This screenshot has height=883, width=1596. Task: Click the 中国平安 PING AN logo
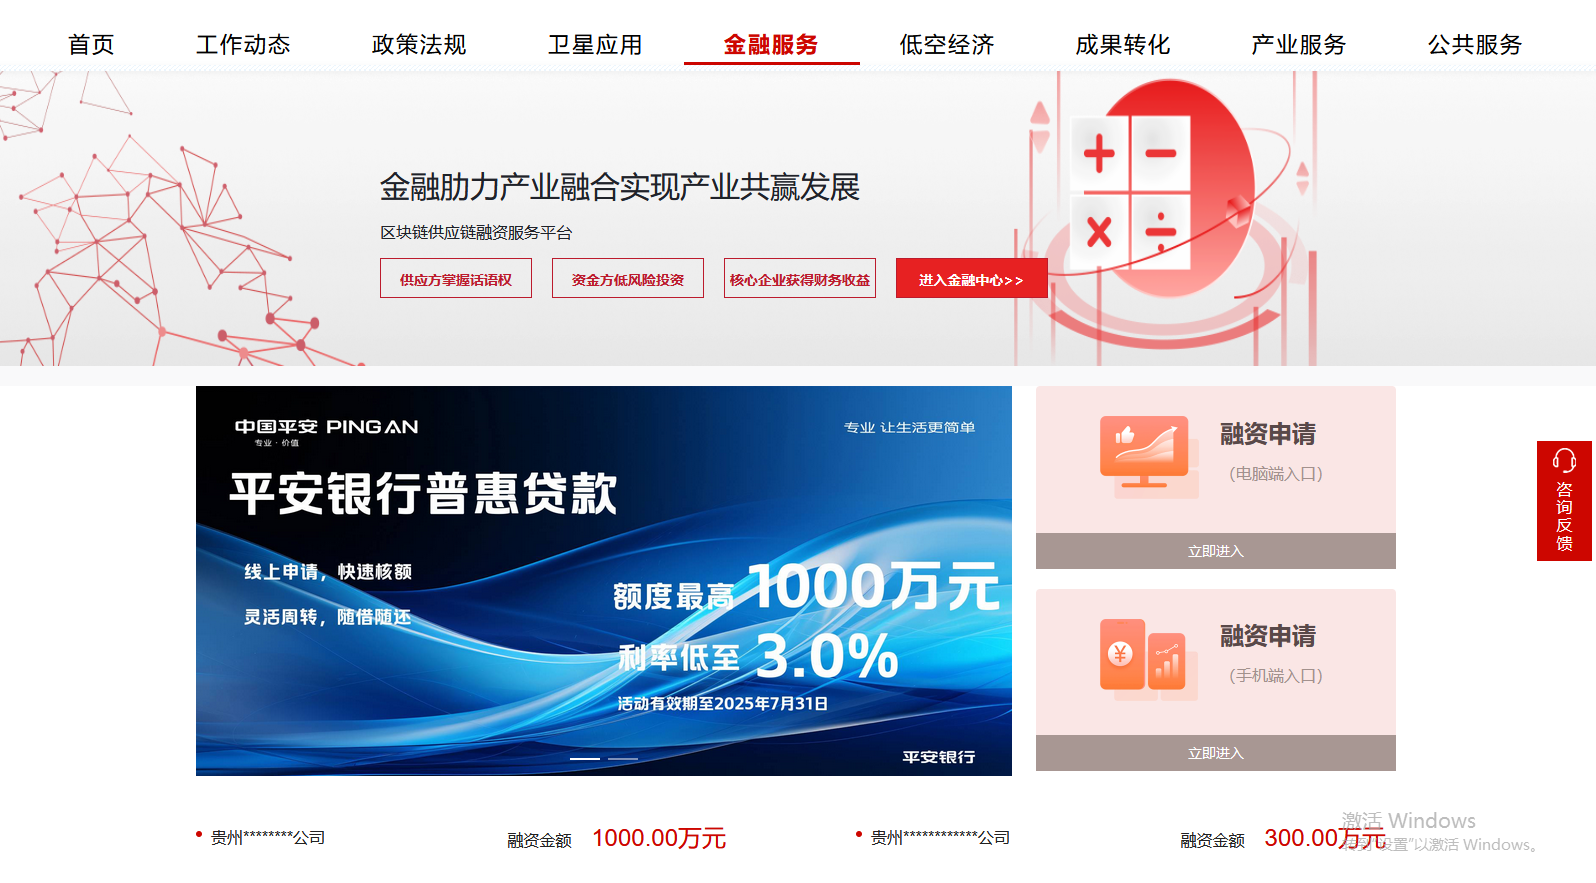pos(326,430)
